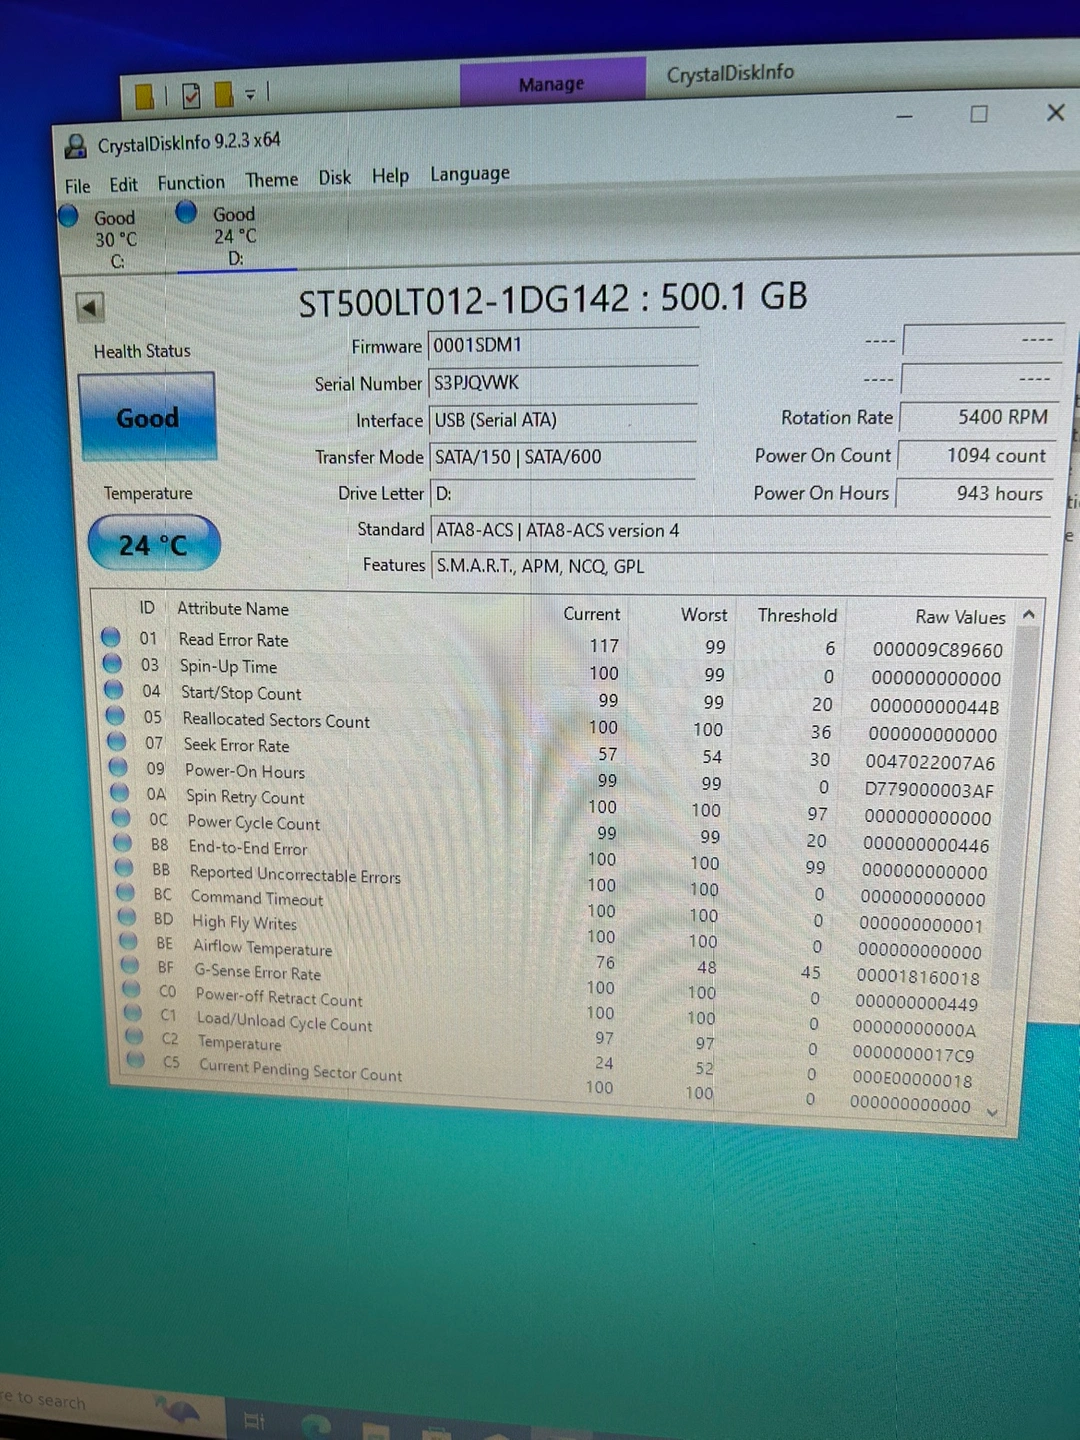
Task: Click status icon of Spin-Up Time row
Action: click(x=112, y=663)
